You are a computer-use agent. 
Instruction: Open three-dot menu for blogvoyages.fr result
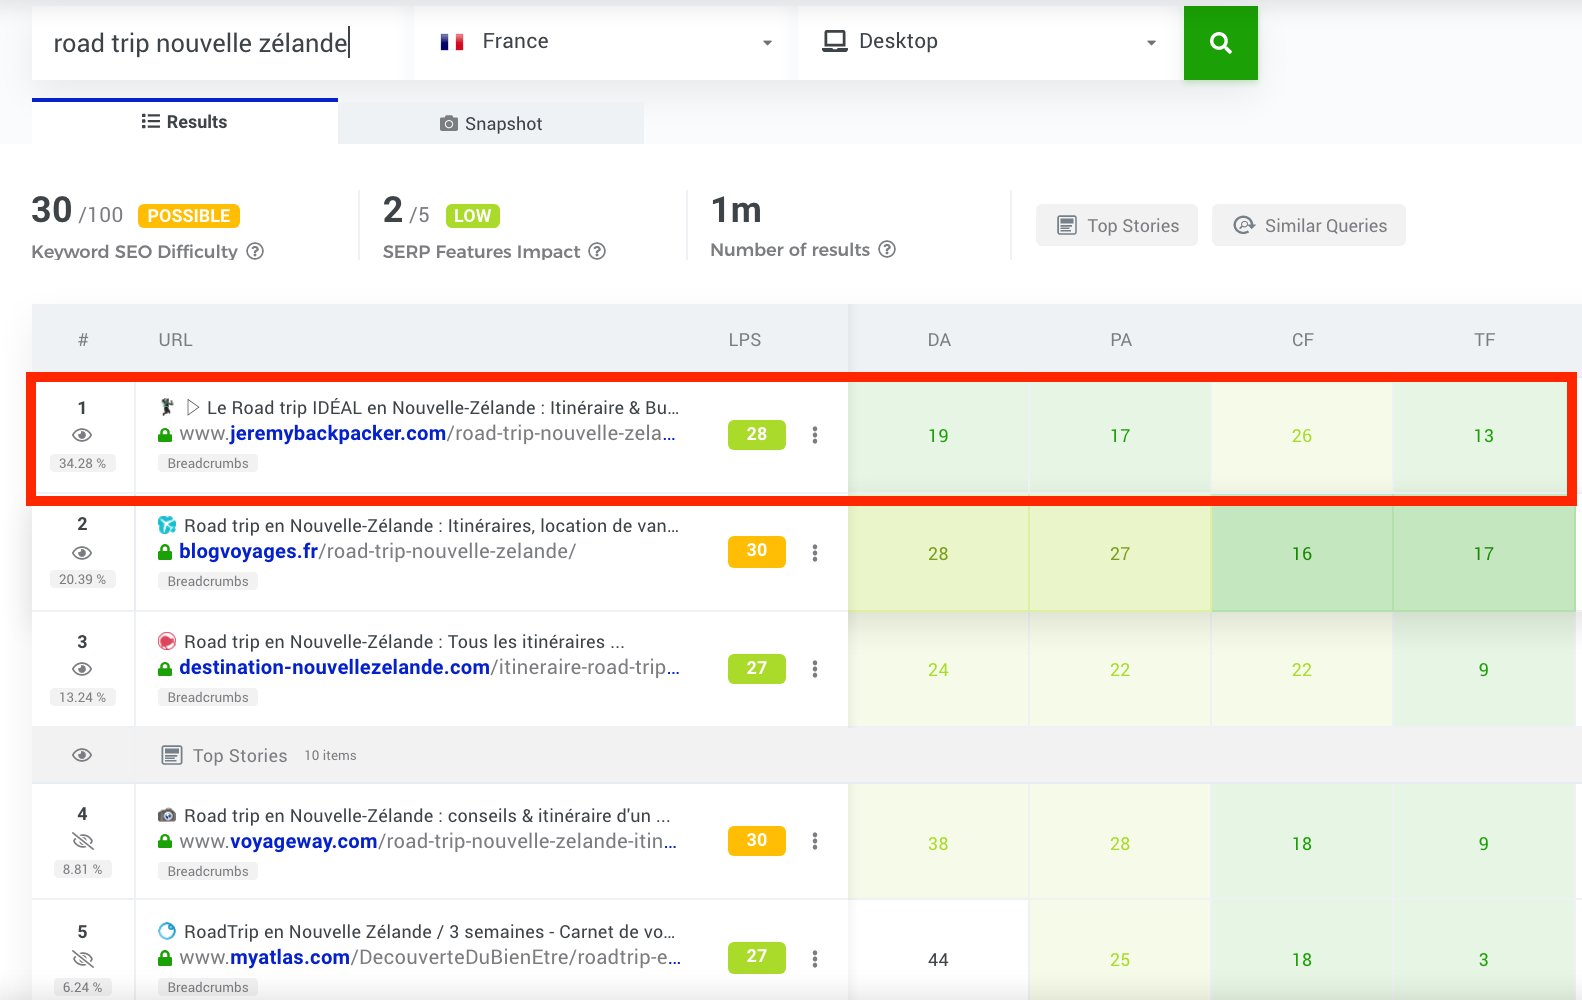pyautogui.click(x=815, y=553)
